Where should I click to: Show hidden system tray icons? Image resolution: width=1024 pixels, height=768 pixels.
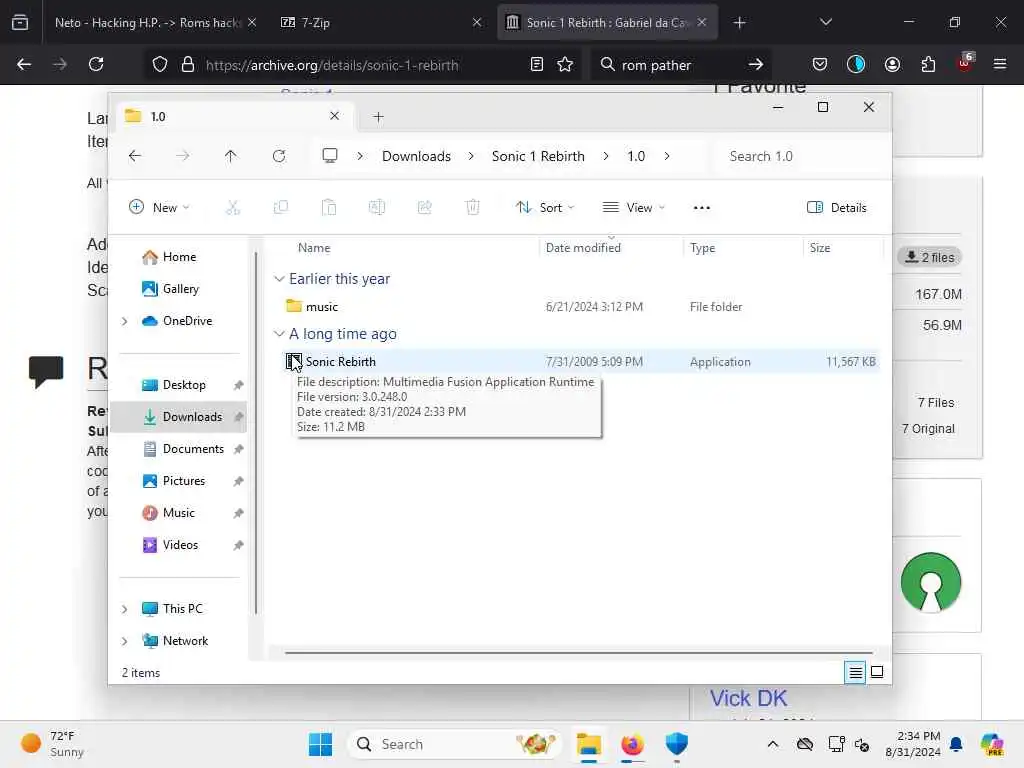click(x=773, y=744)
